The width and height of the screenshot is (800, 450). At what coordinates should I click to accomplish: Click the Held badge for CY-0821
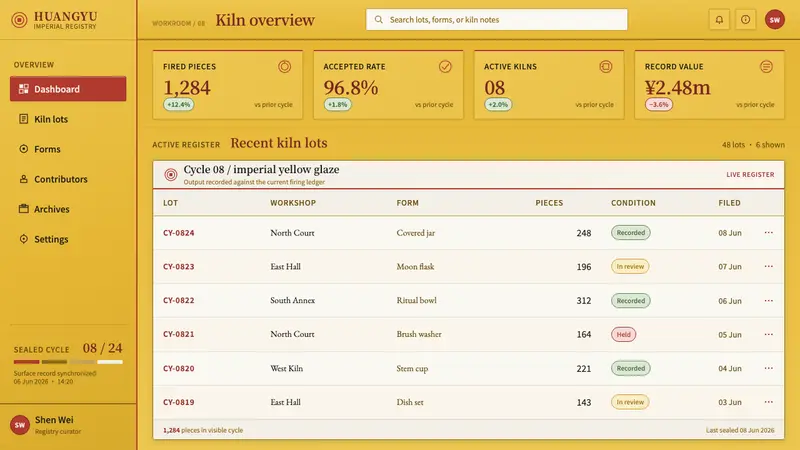pyautogui.click(x=623, y=334)
